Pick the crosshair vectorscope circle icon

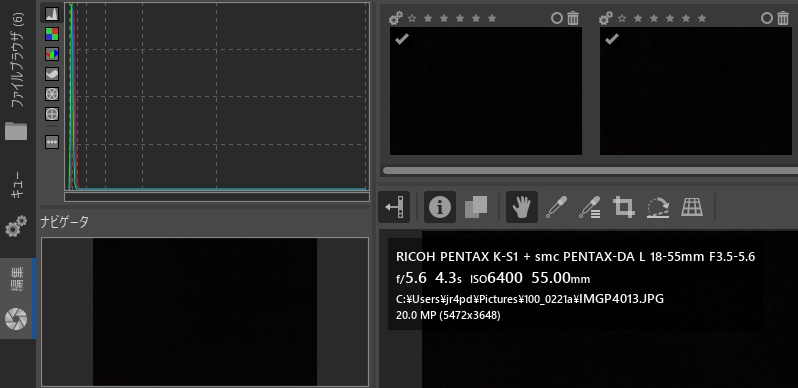52,114
